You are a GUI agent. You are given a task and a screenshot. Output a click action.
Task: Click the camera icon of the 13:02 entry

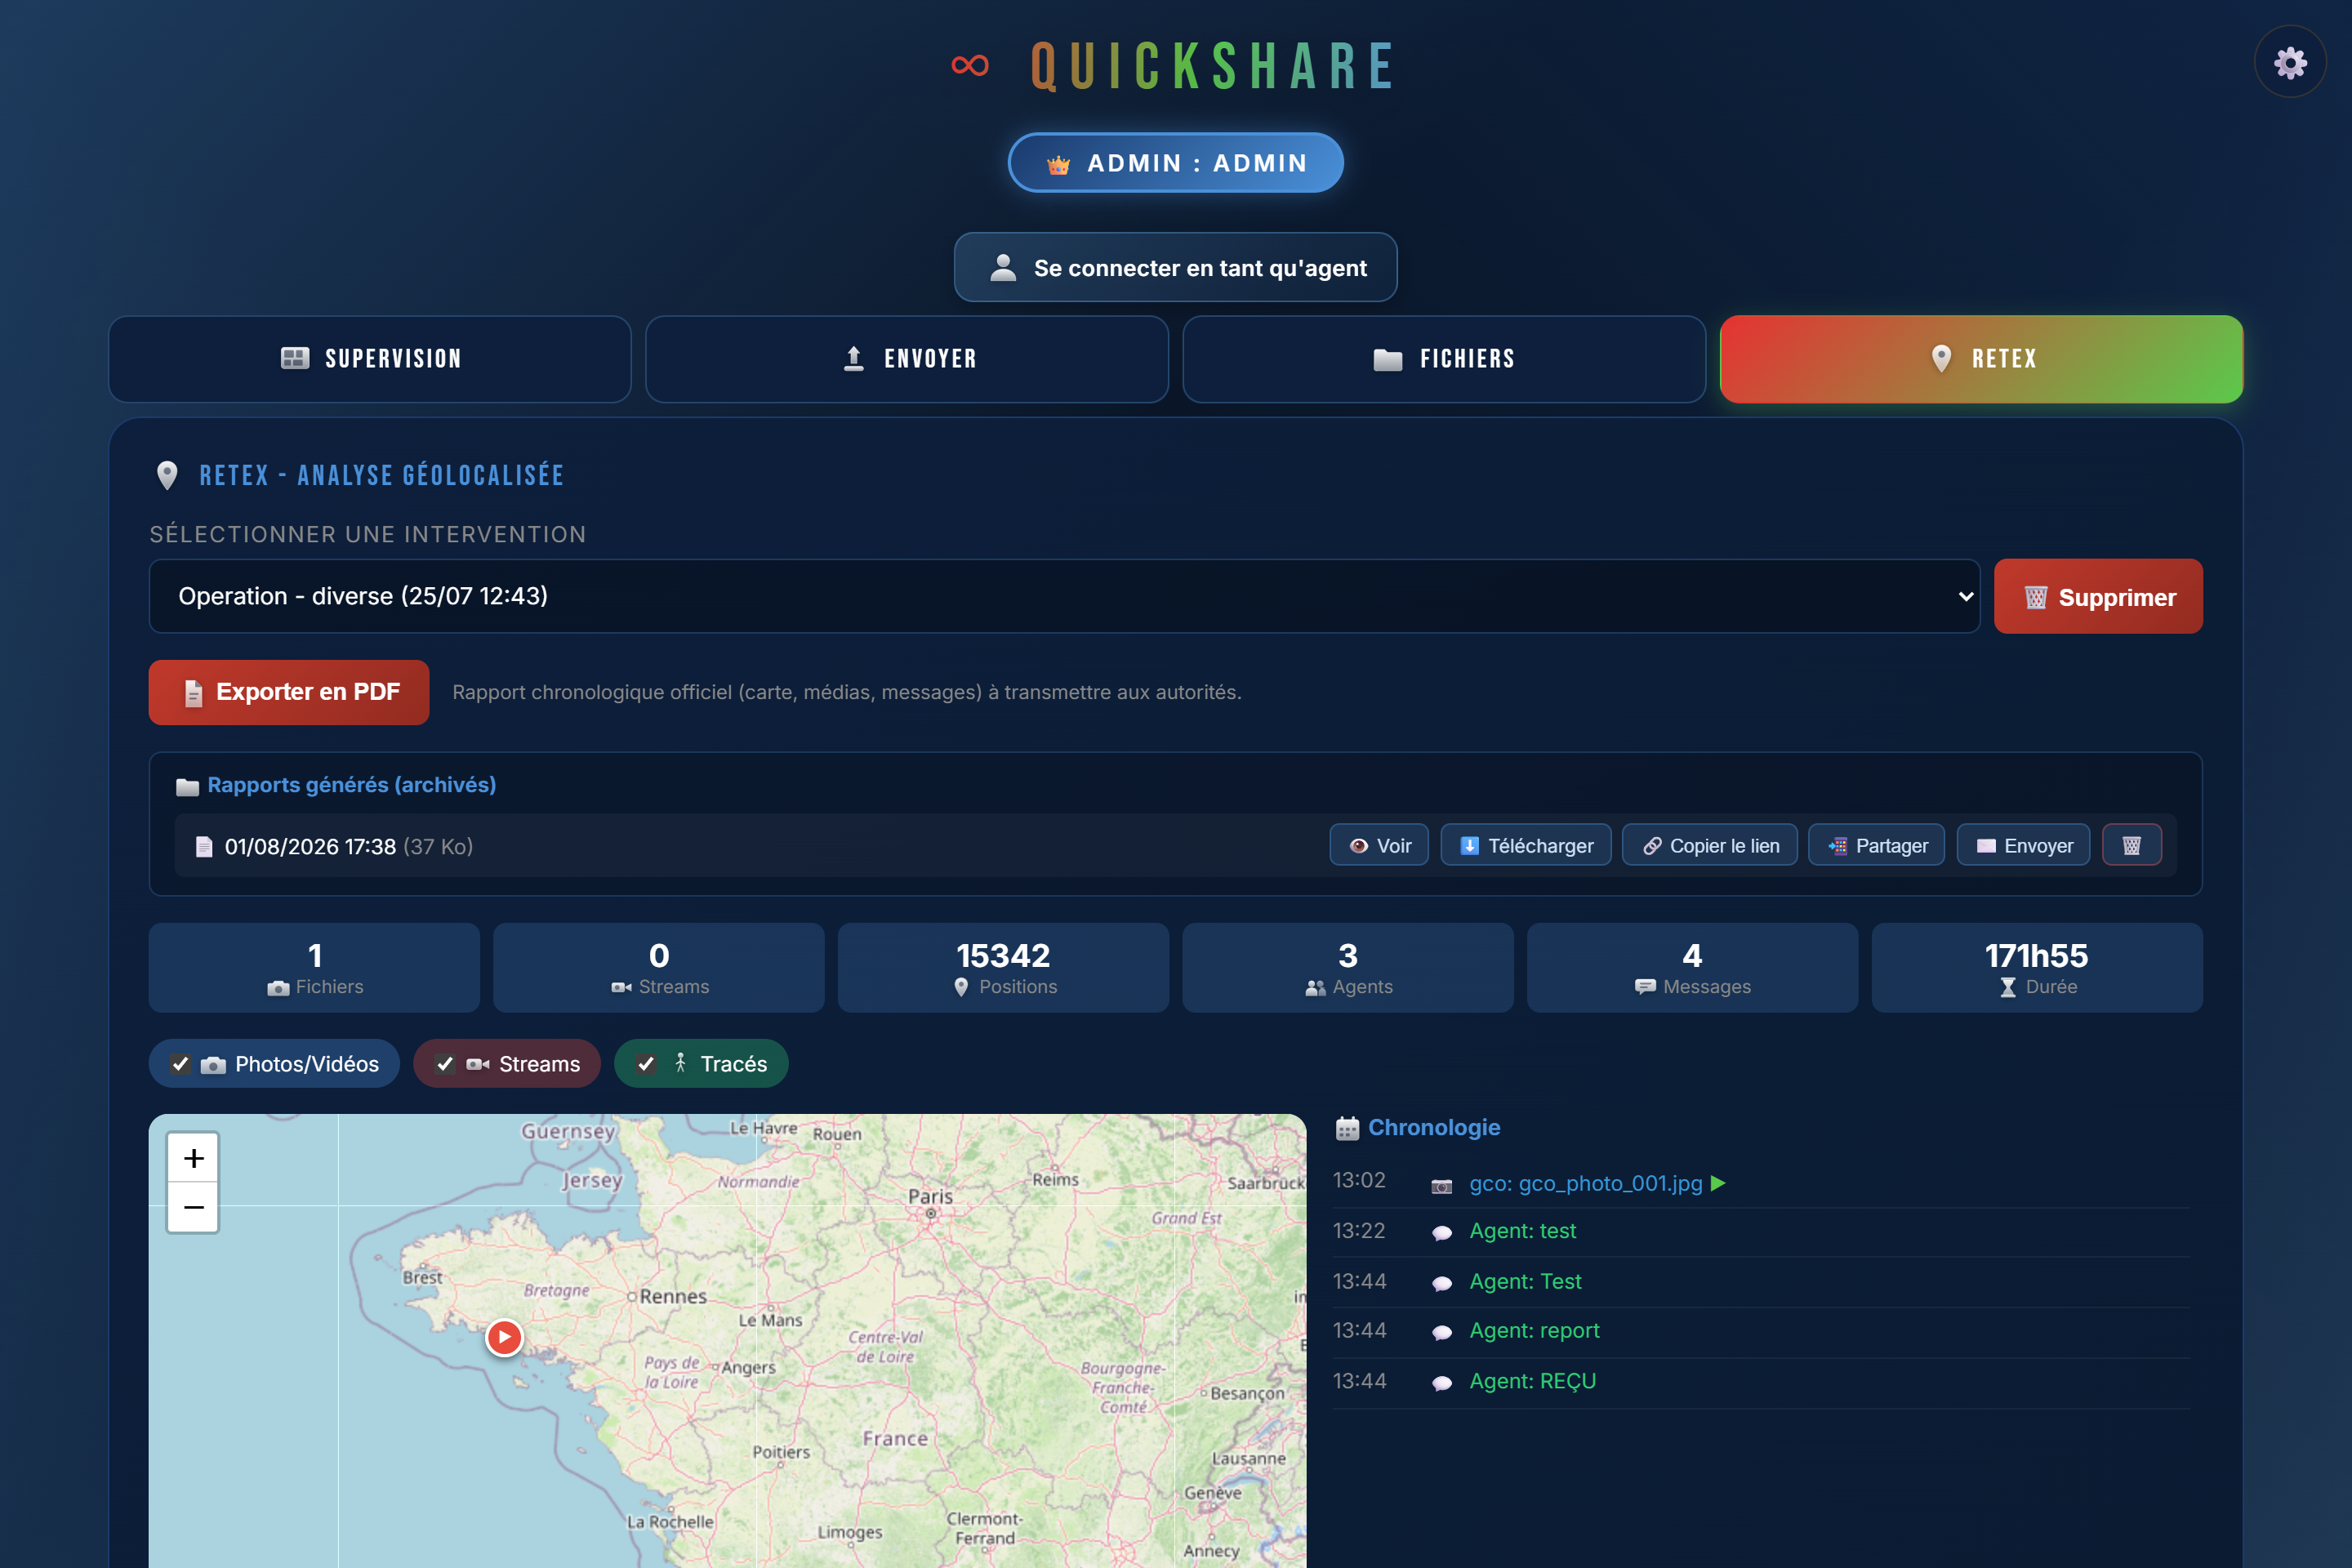pyautogui.click(x=1441, y=1185)
